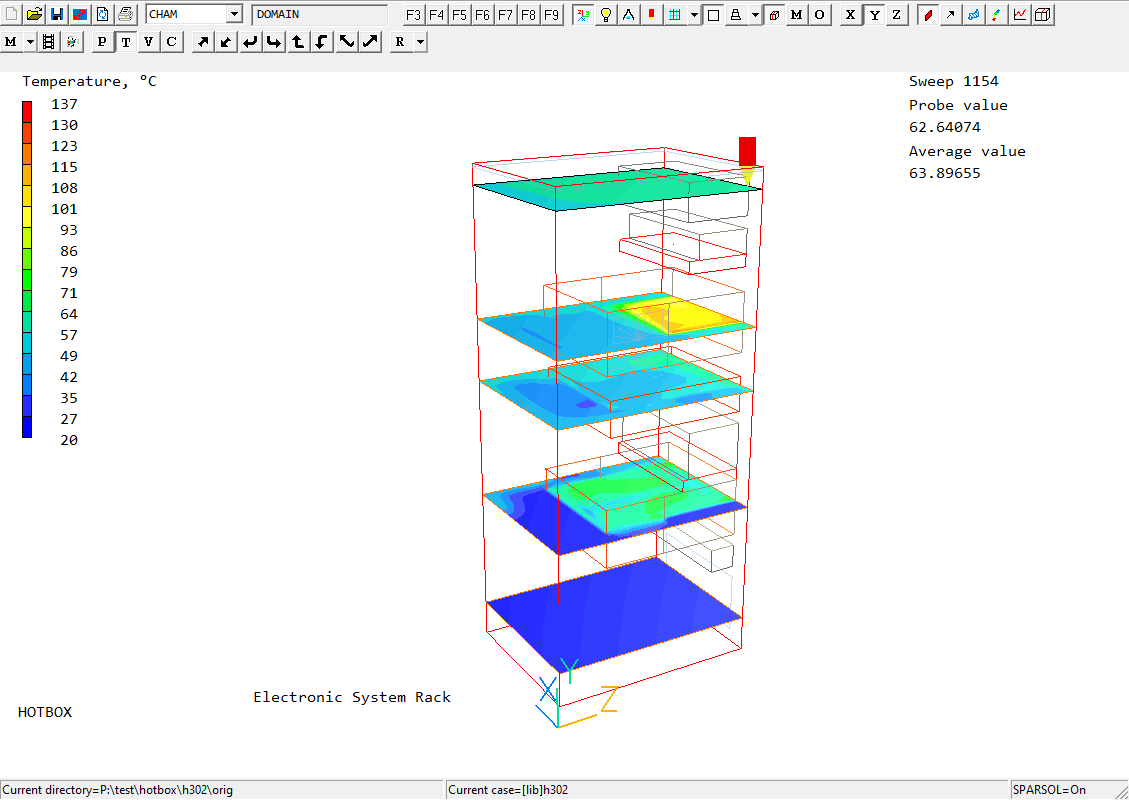The width and height of the screenshot is (1129, 800).
Task: Click the red contour slice icon
Action: click(x=927, y=14)
